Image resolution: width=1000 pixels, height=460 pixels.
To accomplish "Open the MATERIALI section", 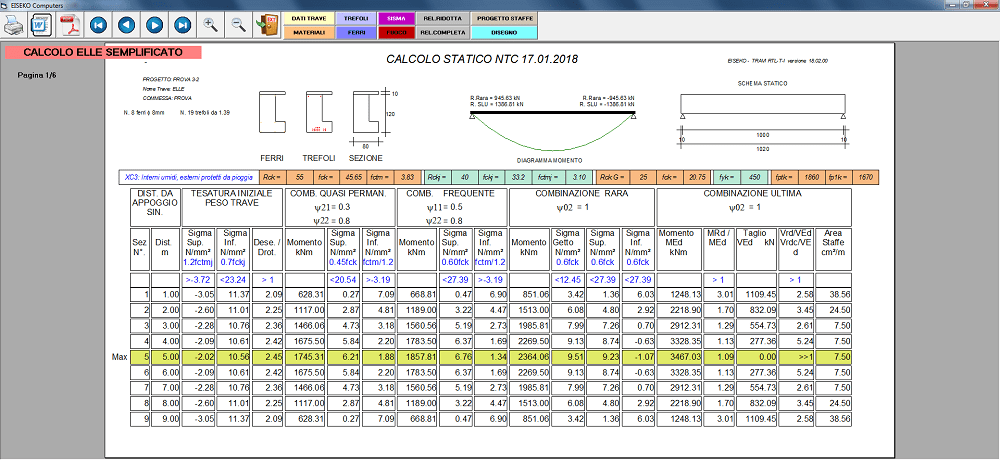I will point(309,32).
